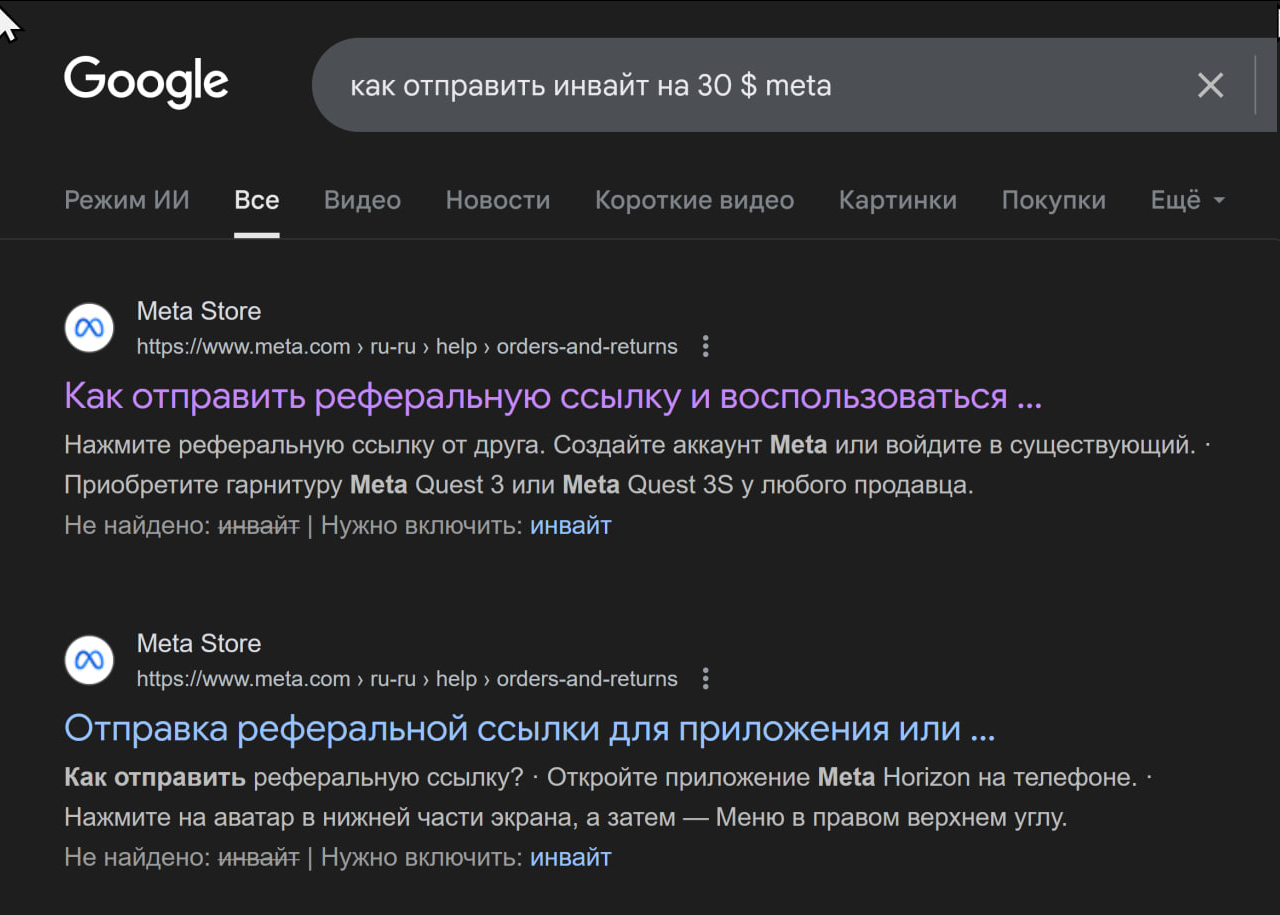Open the Видео tab
1280x915 pixels.
click(362, 200)
